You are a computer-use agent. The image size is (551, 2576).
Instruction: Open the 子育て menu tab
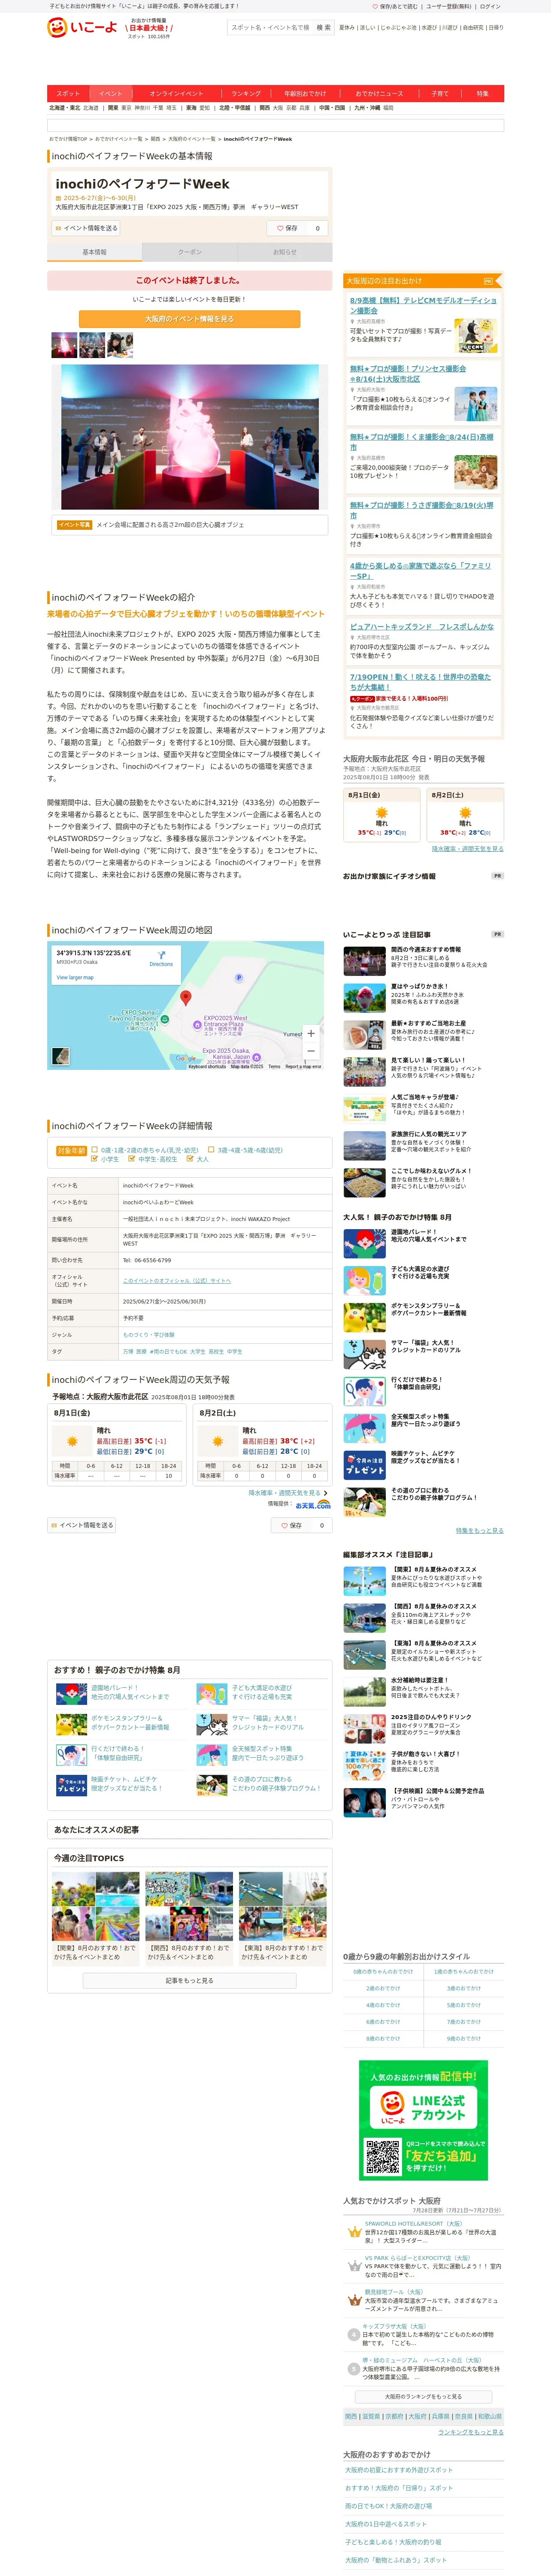440,93
